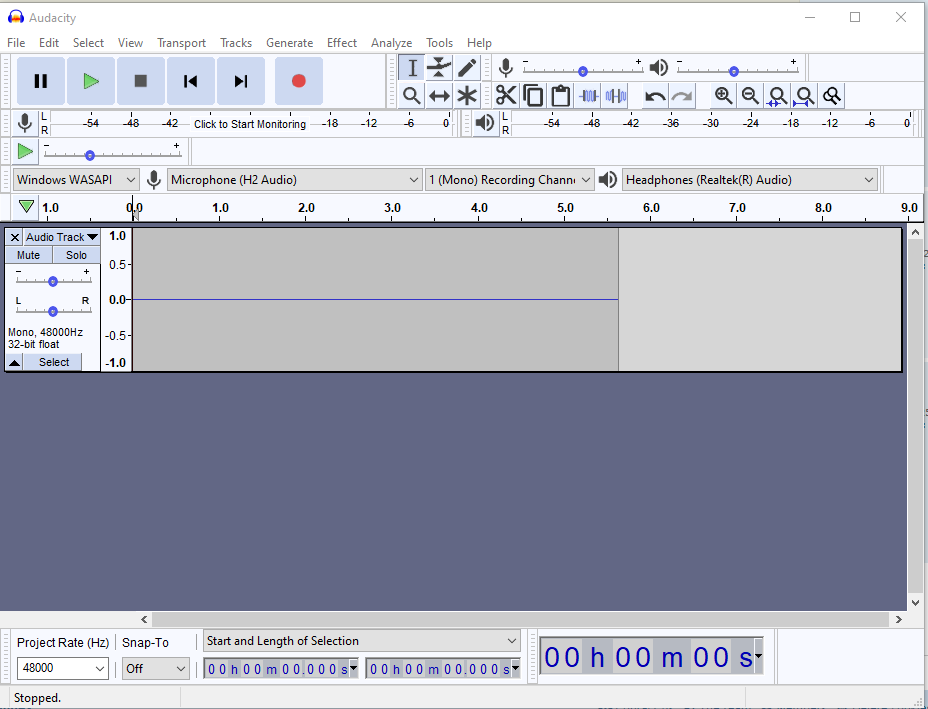Click the Silence audio selection icon
Screen dimensions: 928x709
point(616,96)
